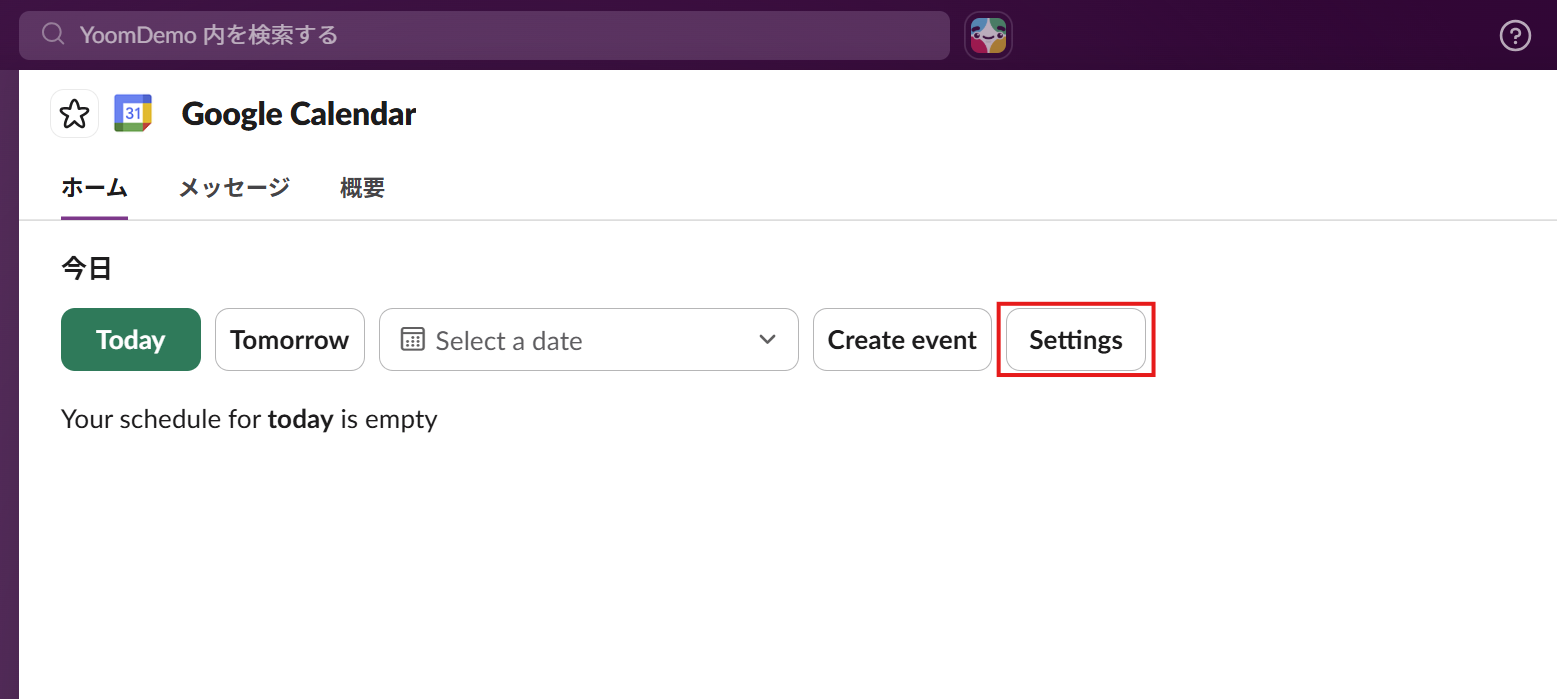The height and width of the screenshot is (699, 1557).
Task: Open the Settings button
Action: [1076, 340]
